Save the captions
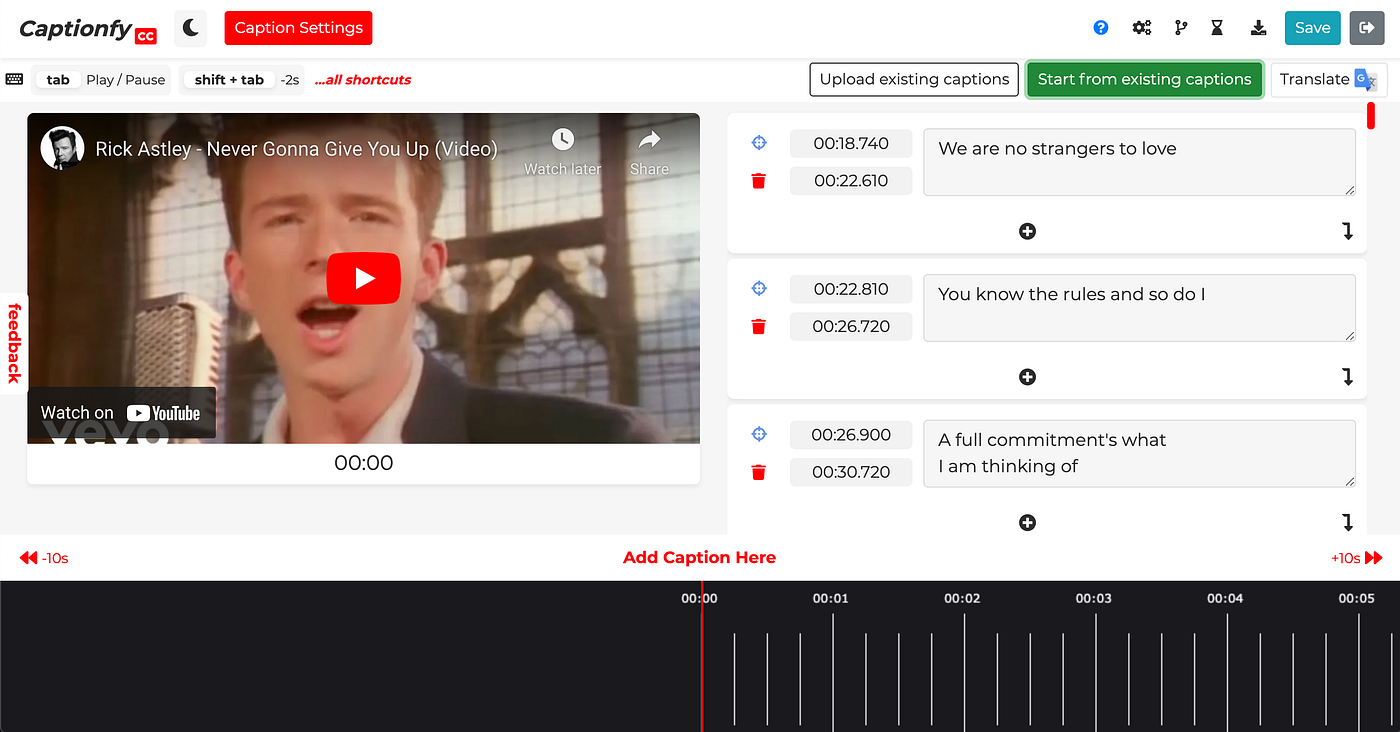Viewport: 1400px width, 732px height. coord(1312,28)
